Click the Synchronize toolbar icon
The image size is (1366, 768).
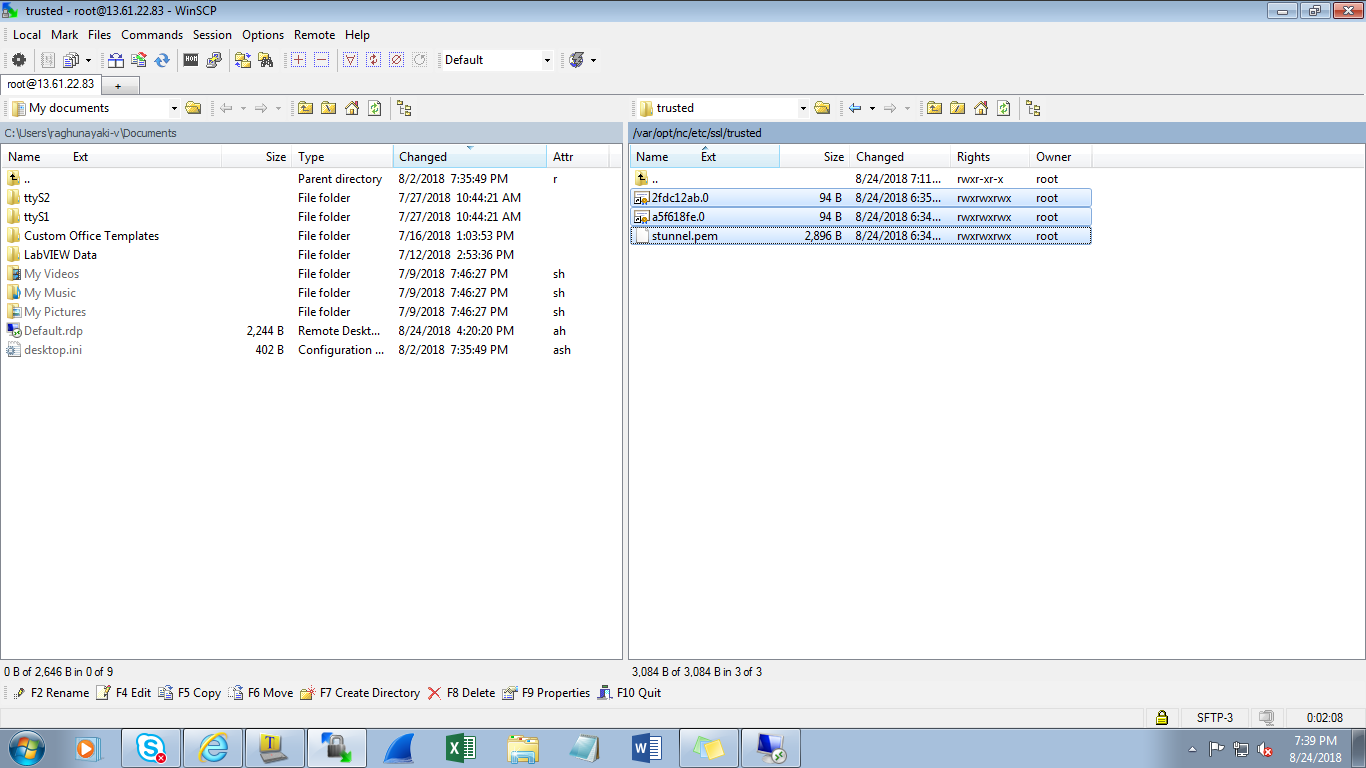(162, 60)
